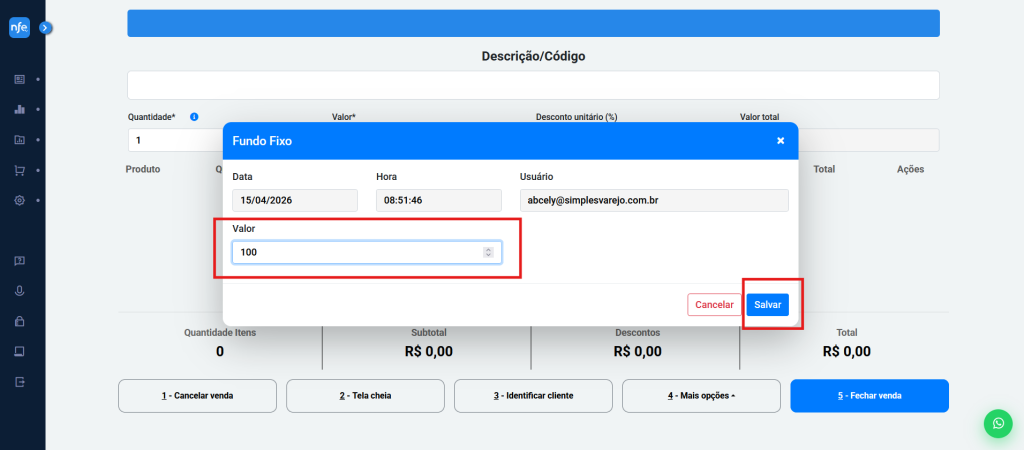Click the Descrição/Código search field

pos(533,85)
